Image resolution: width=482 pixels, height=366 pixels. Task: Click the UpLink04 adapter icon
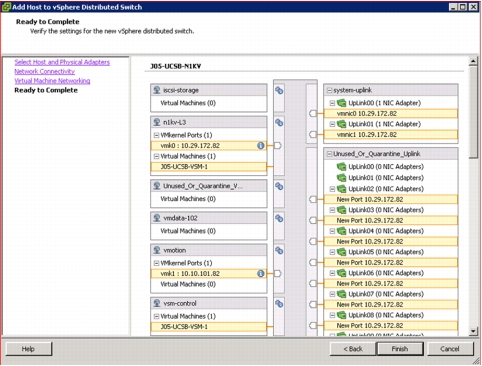tap(341, 231)
